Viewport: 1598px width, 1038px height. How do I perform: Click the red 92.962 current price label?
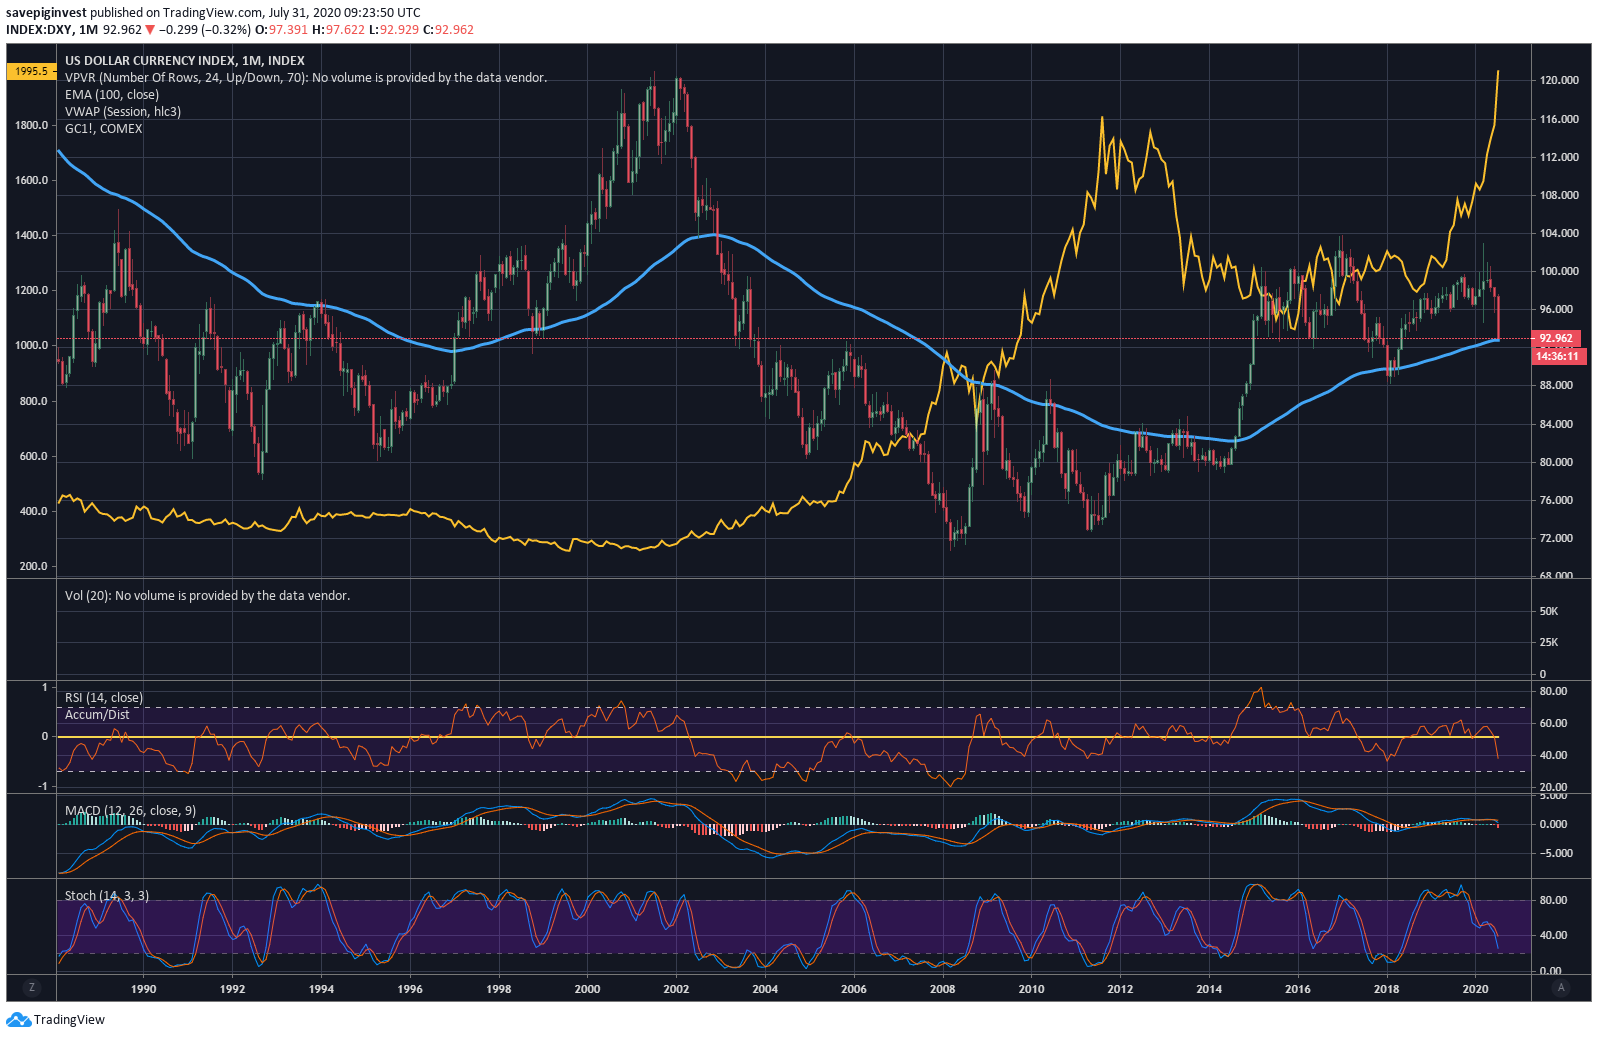1556,338
